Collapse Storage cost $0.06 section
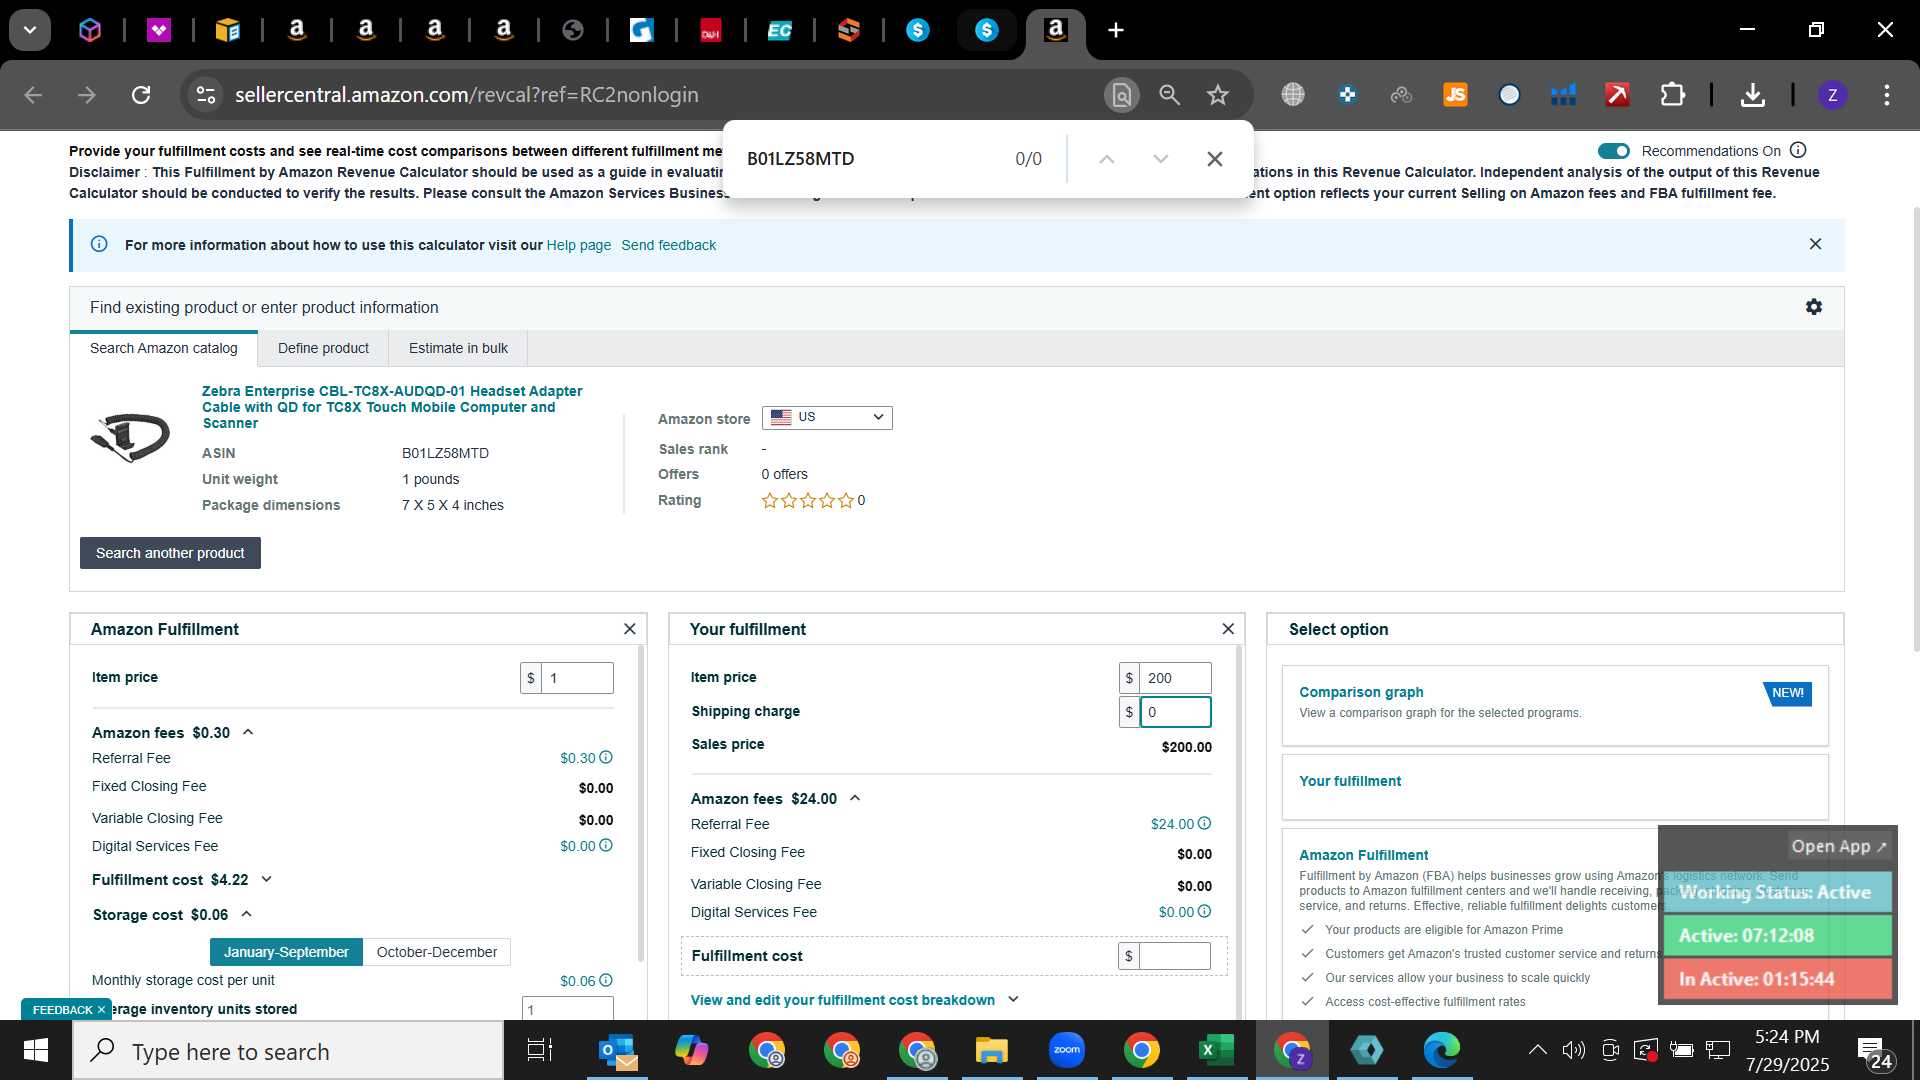Screen dimensions: 1920x1080 [246, 914]
